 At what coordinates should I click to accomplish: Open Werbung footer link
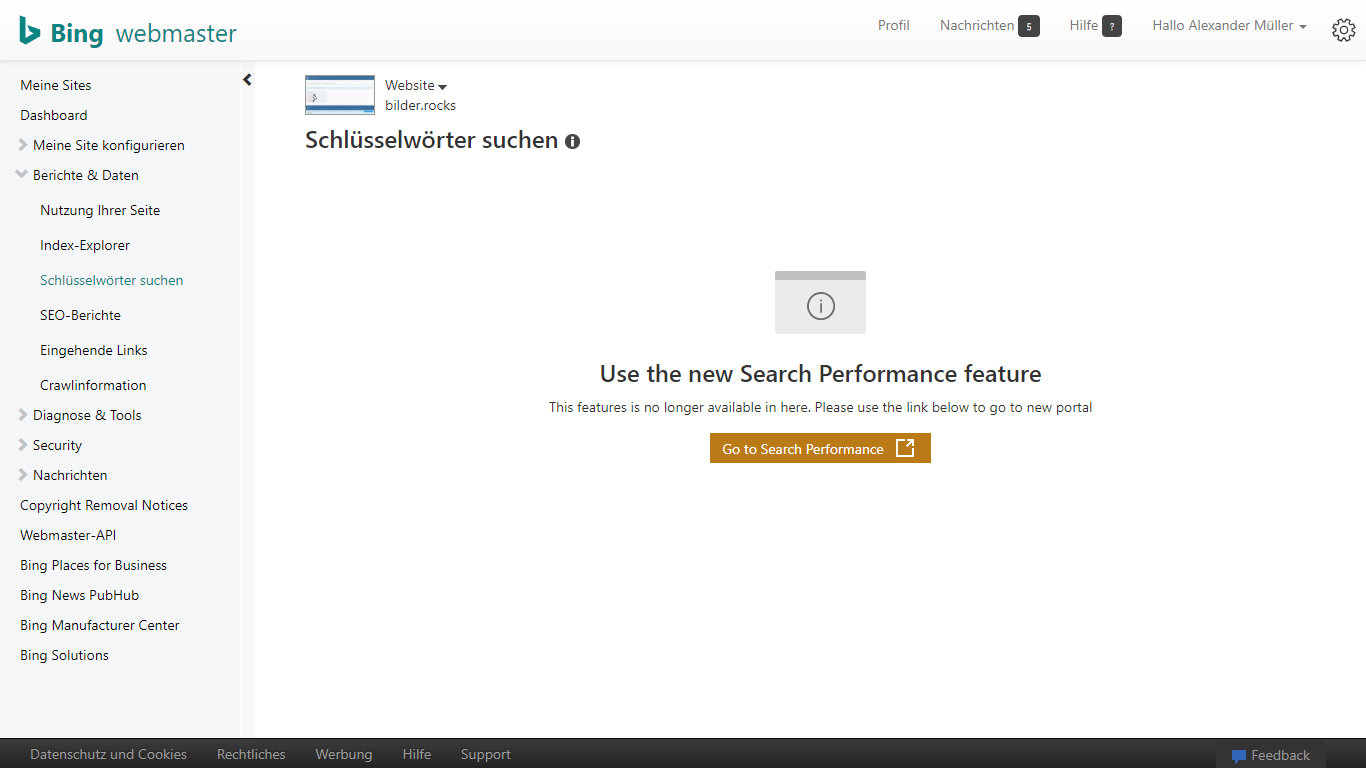tap(344, 755)
